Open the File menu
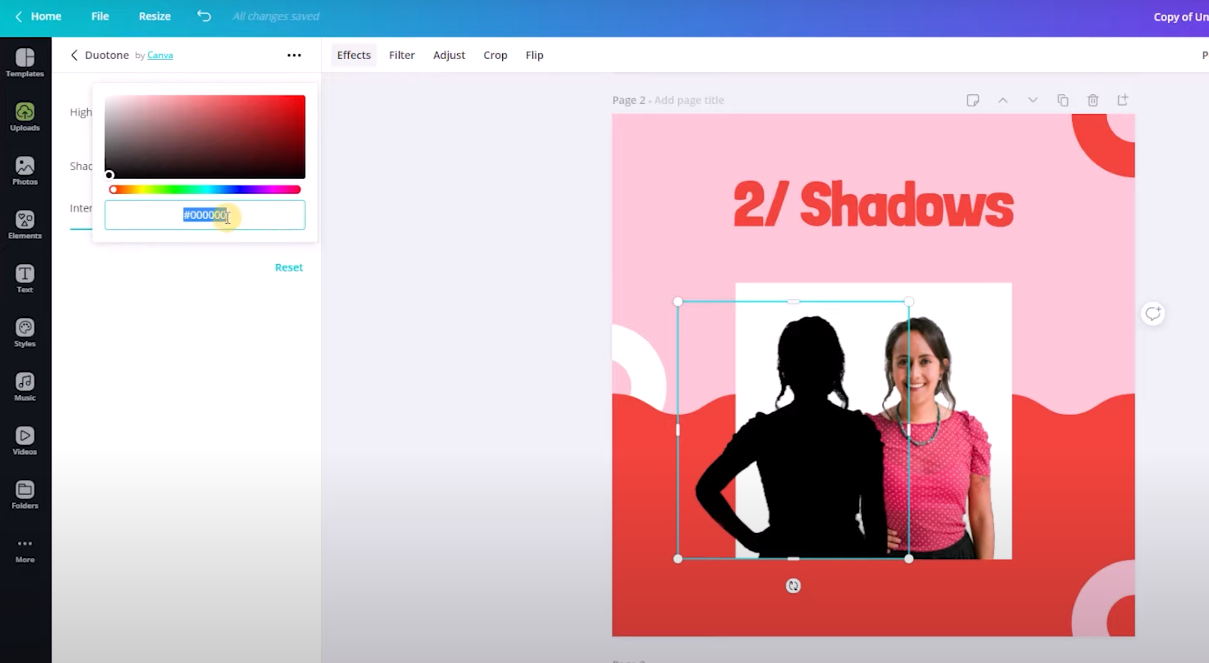Screen dimensions: 1209x663 100,16
